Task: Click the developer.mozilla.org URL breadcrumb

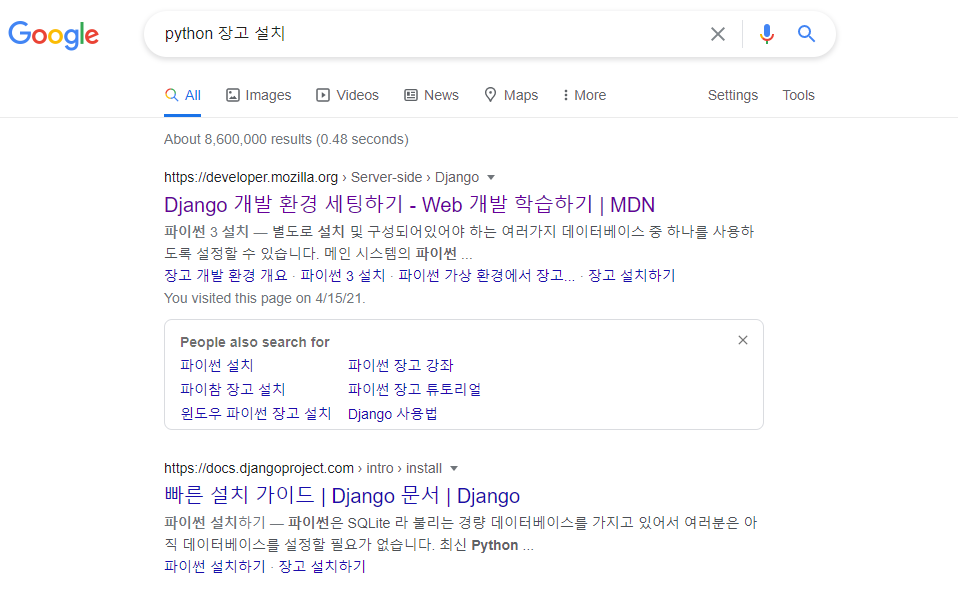Action: pyautogui.click(x=321, y=178)
